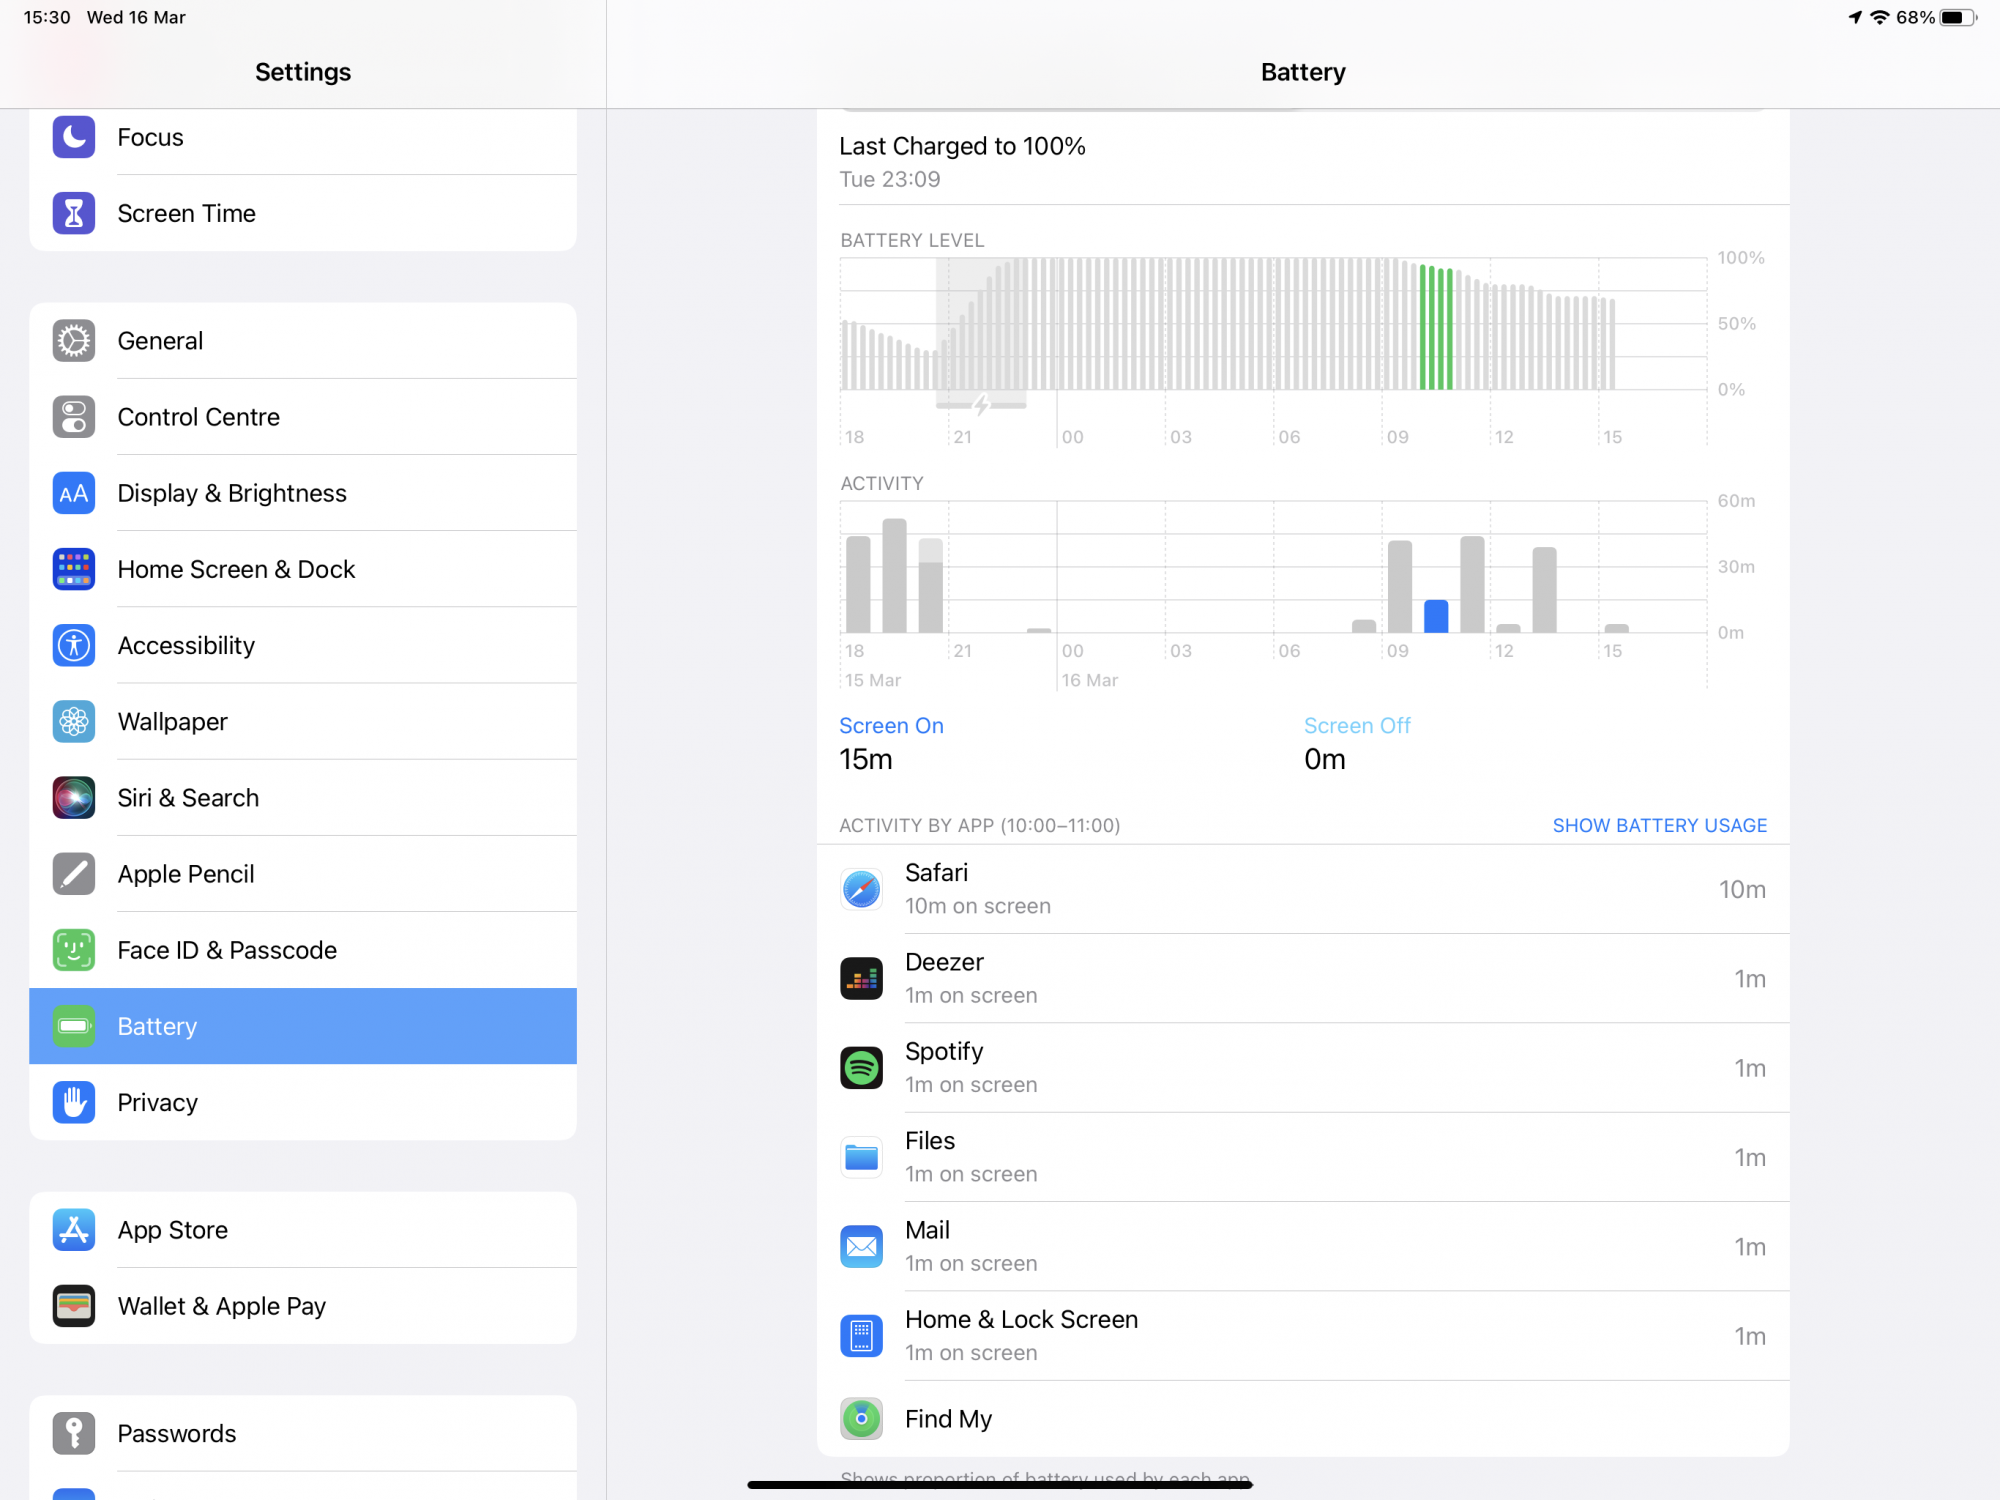Open Focus settings moon icon

pyautogui.click(x=74, y=137)
